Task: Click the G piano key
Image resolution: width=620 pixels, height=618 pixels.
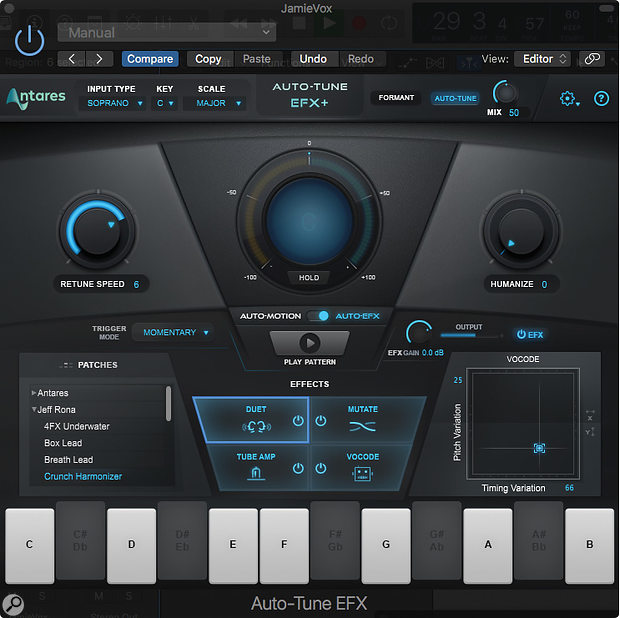Action: (386, 546)
